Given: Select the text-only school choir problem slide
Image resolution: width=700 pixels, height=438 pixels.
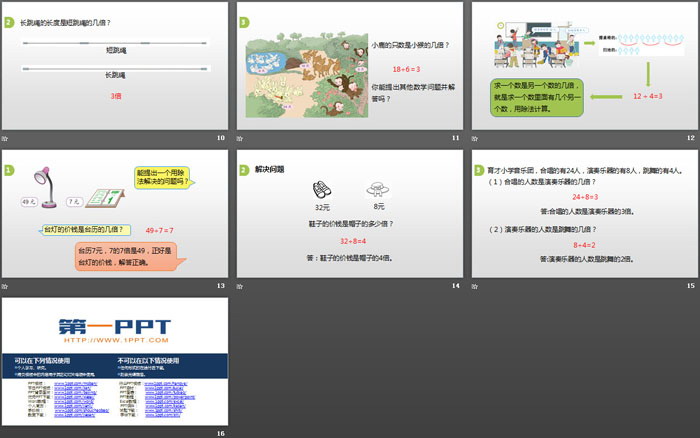Looking at the screenshot, I should coord(583,214).
